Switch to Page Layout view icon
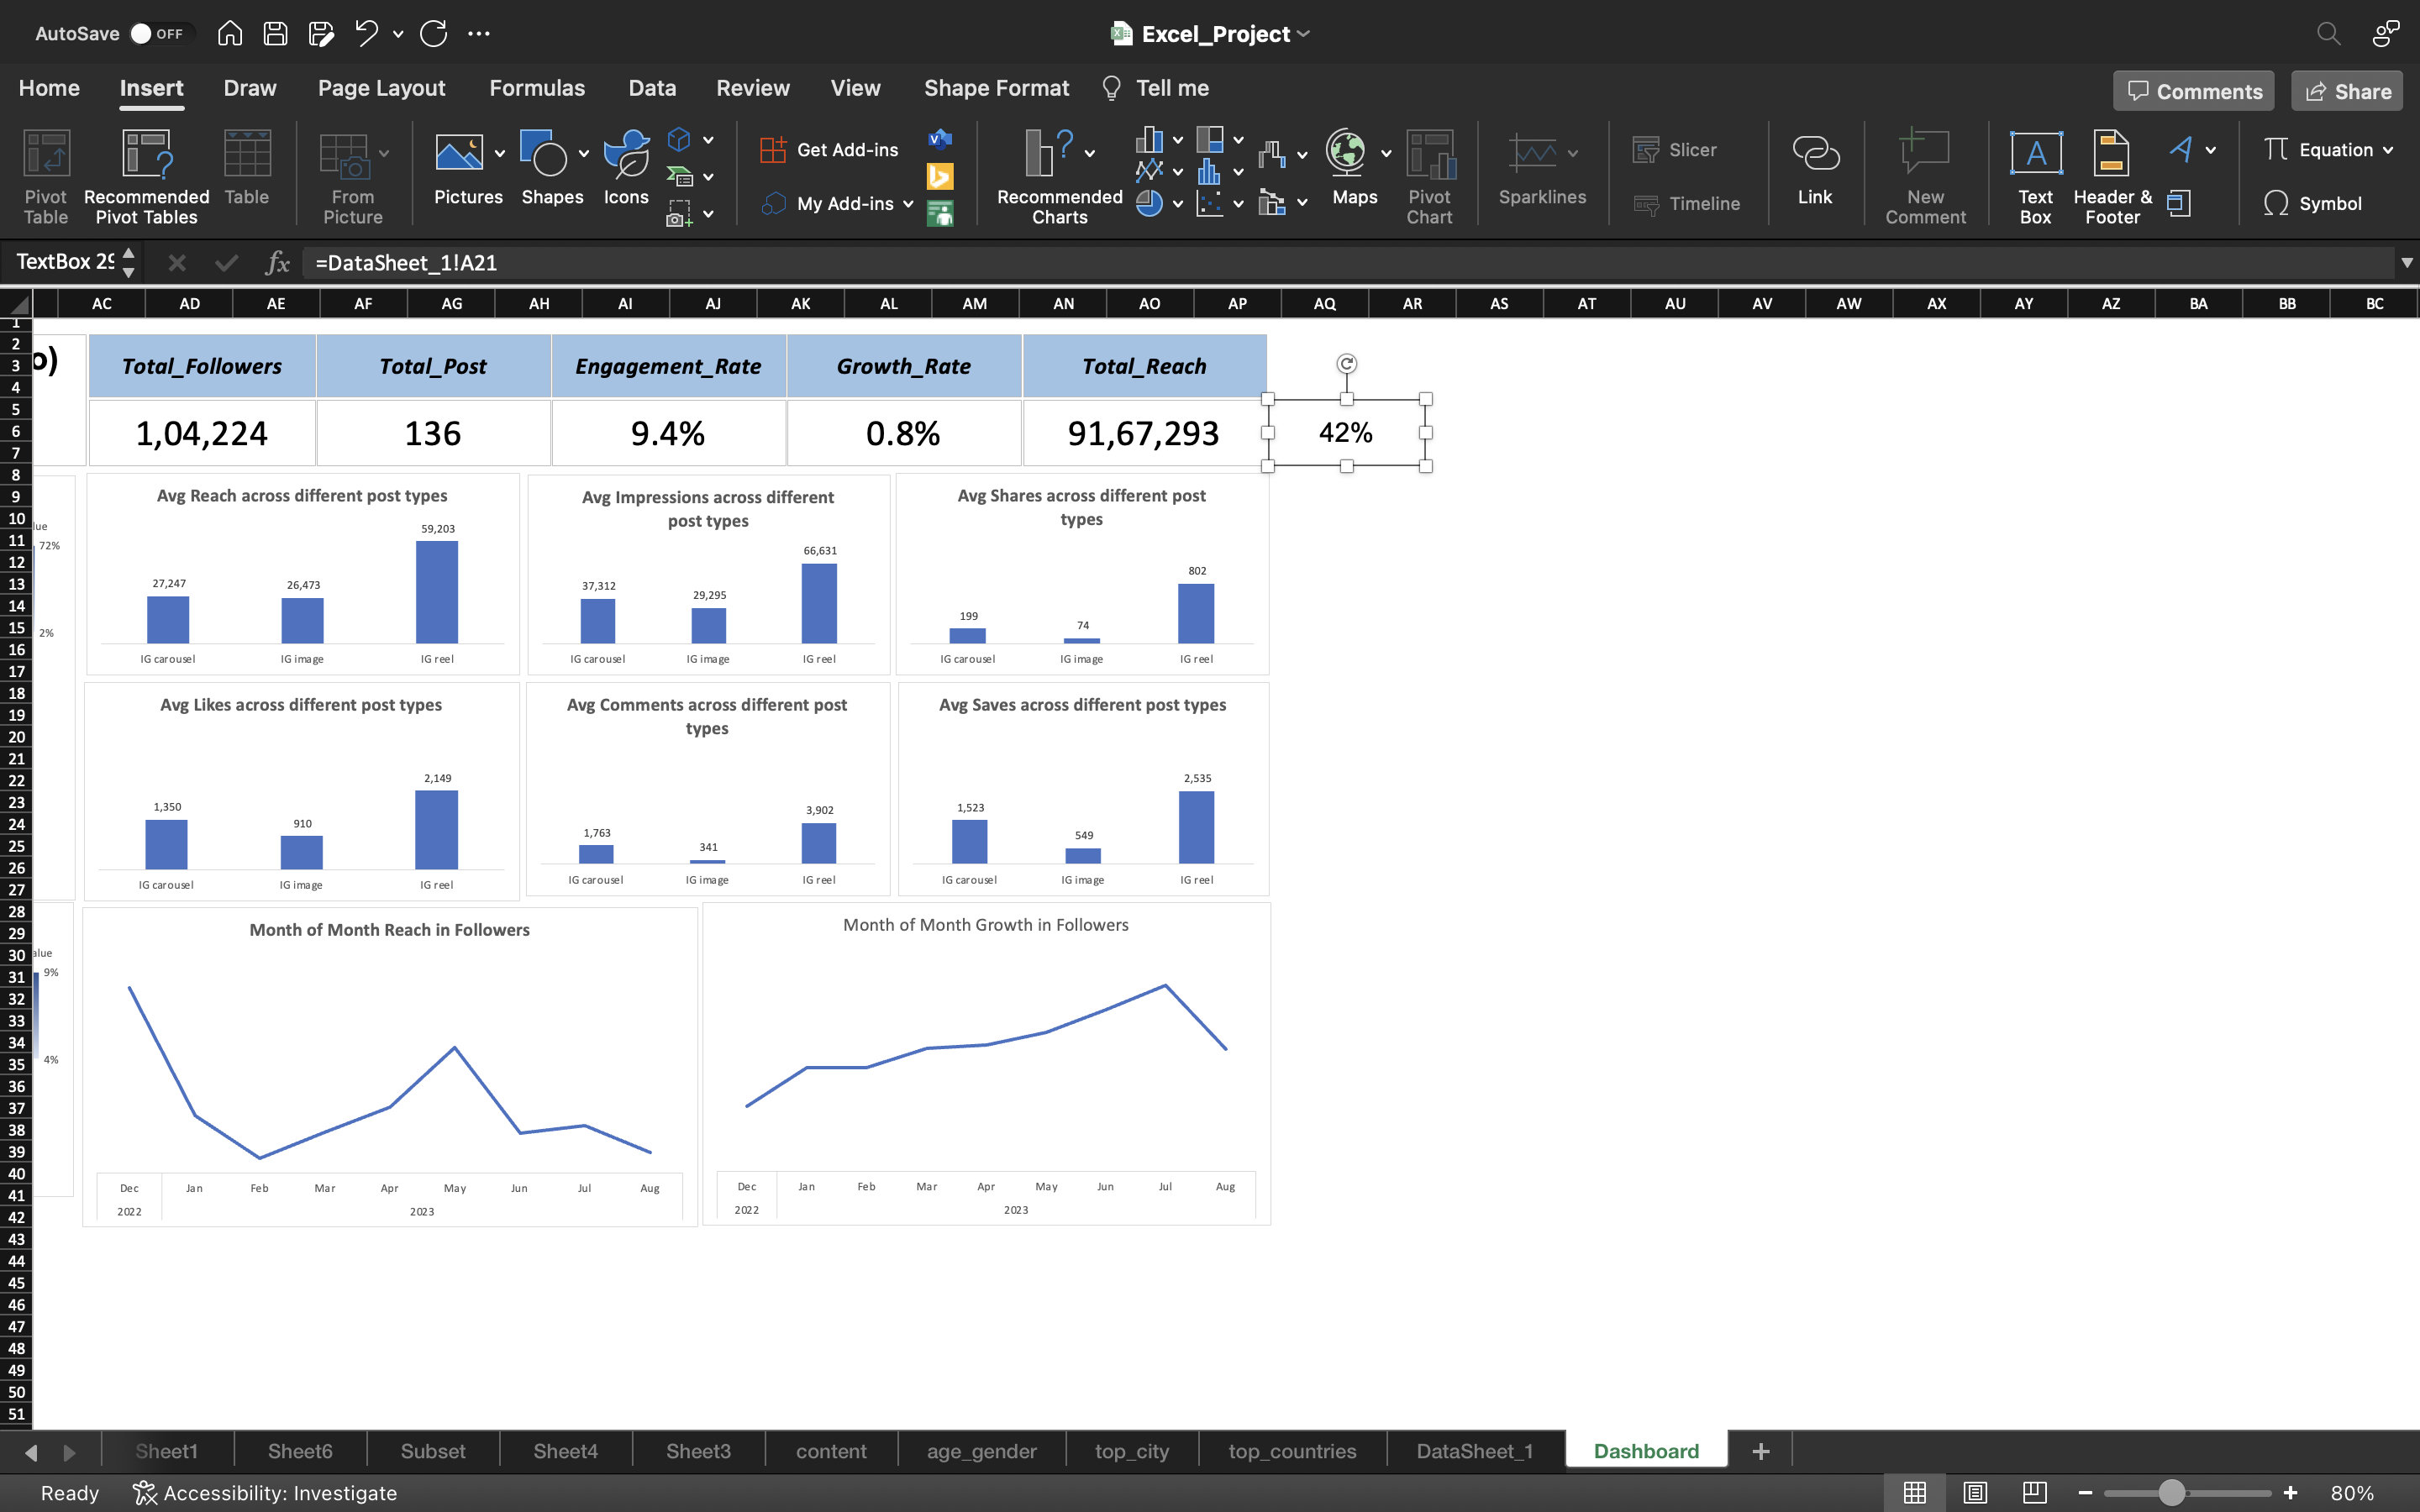Screen dimensions: 2420x1512 click(1975, 1493)
